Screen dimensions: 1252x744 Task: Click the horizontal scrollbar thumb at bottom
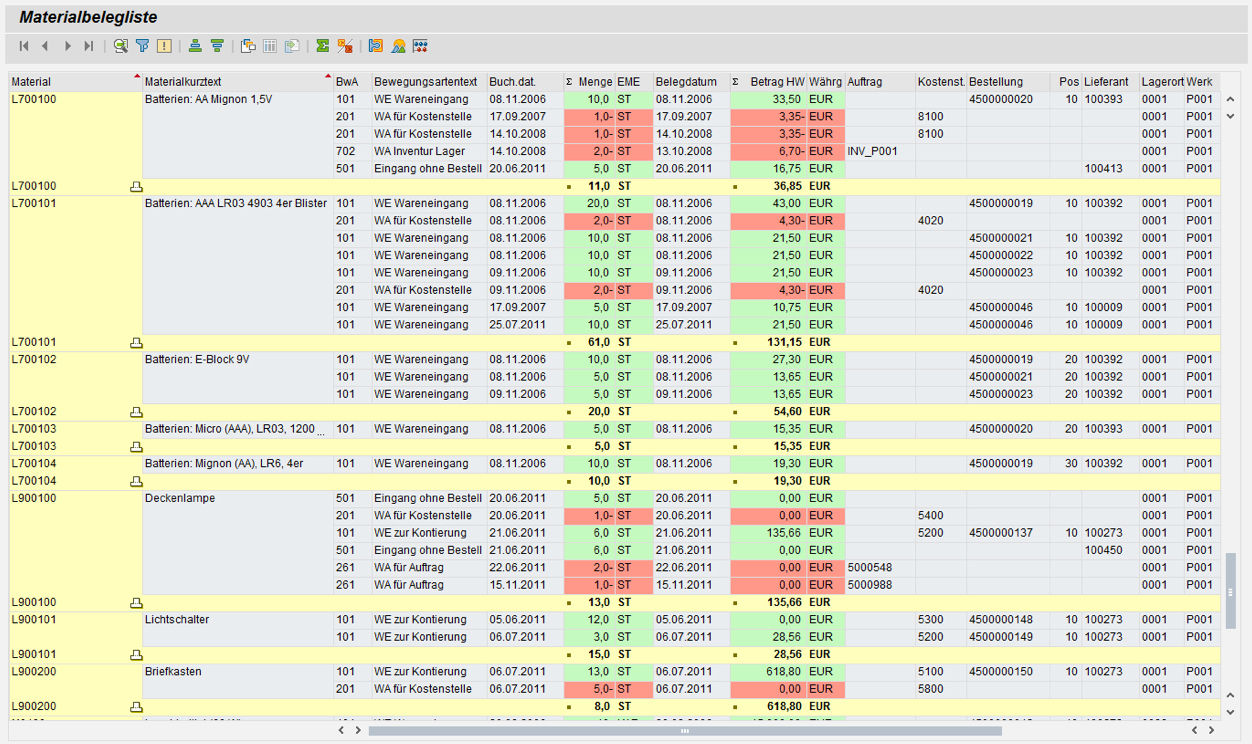[684, 731]
